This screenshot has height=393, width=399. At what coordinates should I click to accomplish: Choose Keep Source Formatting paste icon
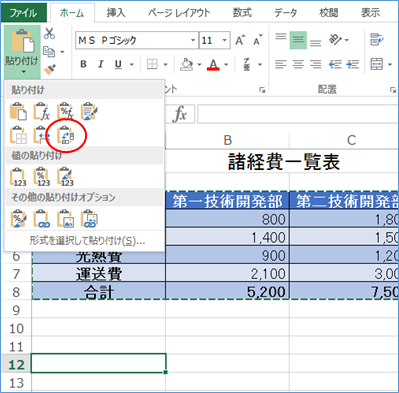(89, 112)
